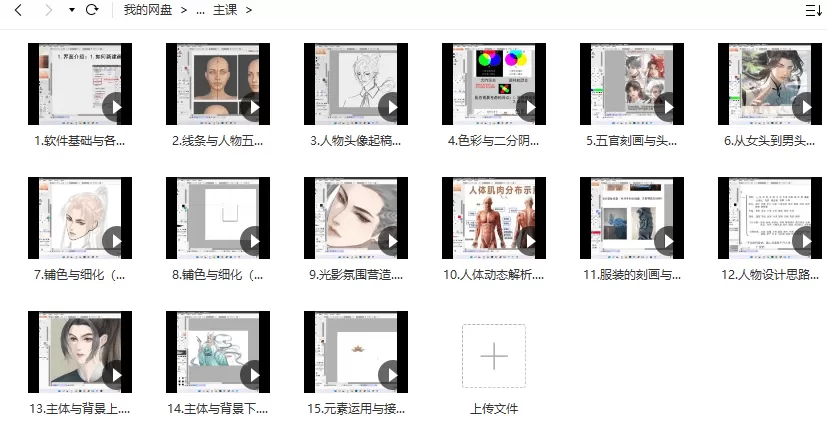The width and height of the screenshot is (827, 431).
Task: Click play icon on 4.色彩与二分阴 video
Action: pos(531,106)
